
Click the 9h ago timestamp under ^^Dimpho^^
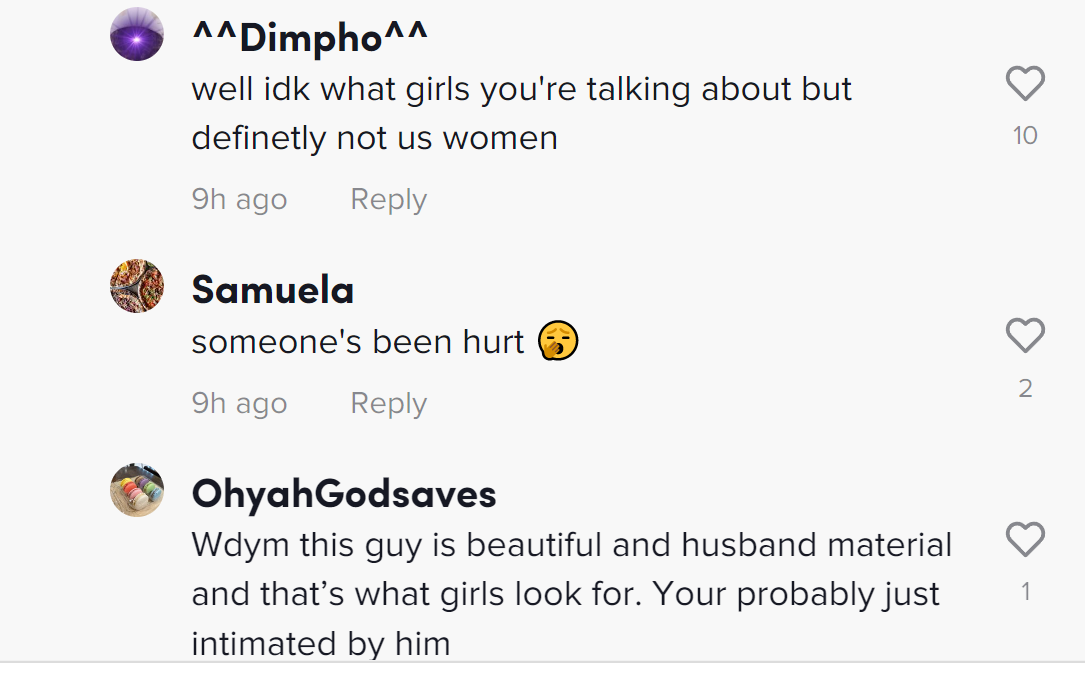239,200
